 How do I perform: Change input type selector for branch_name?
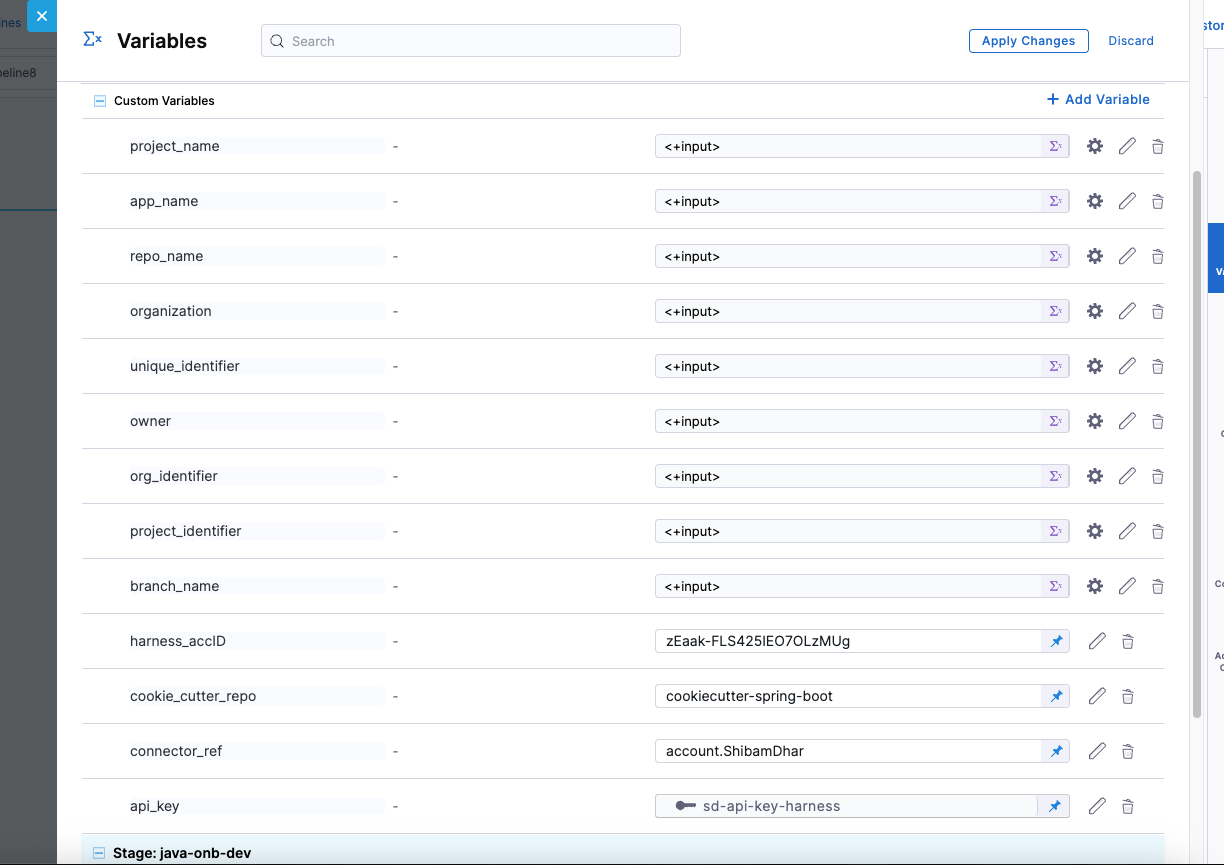(x=1055, y=586)
